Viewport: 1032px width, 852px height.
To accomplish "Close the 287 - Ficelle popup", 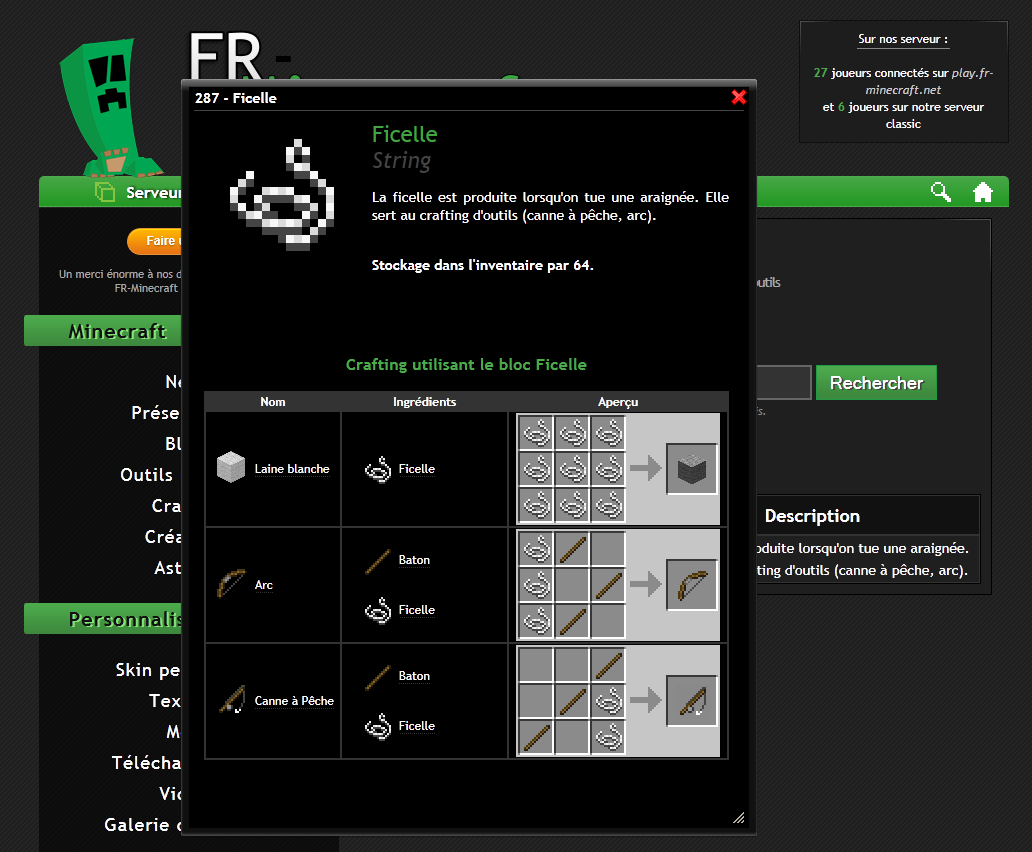I will (x=738, y=97).
